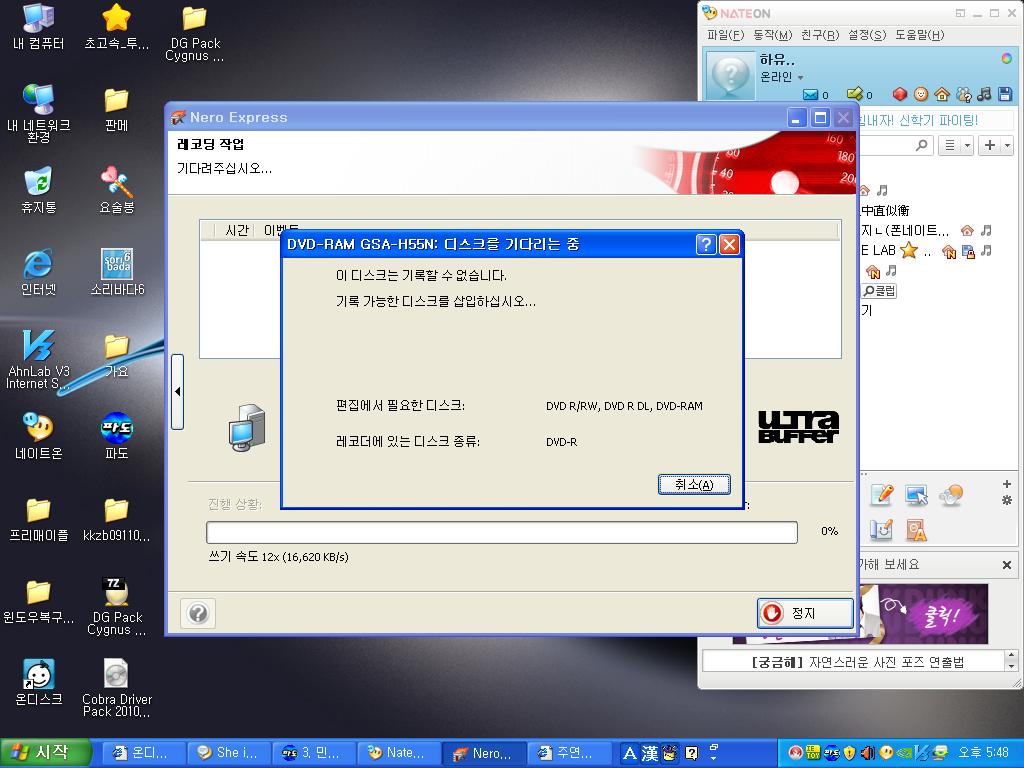Click the 클럽 search button in NateOn list
This screenshot has height=768, width=1024.
(x=879, y=291)
